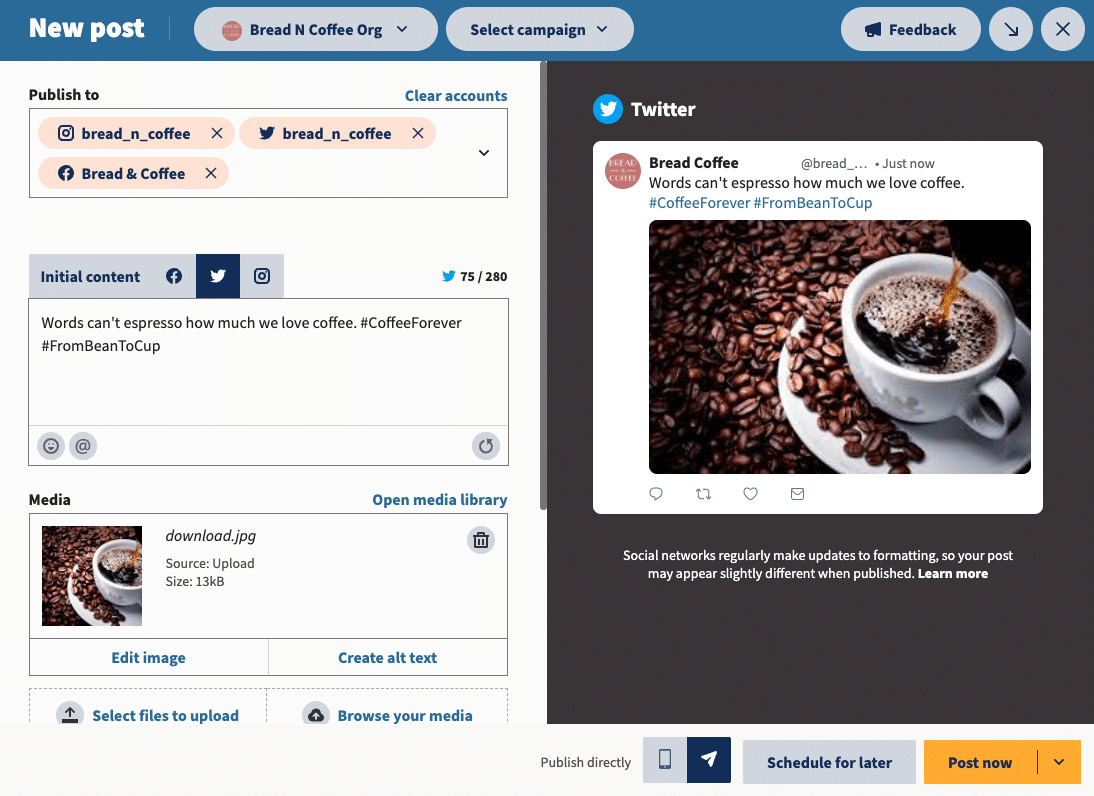Click the retweet icon in the Twitter preview

703,493
